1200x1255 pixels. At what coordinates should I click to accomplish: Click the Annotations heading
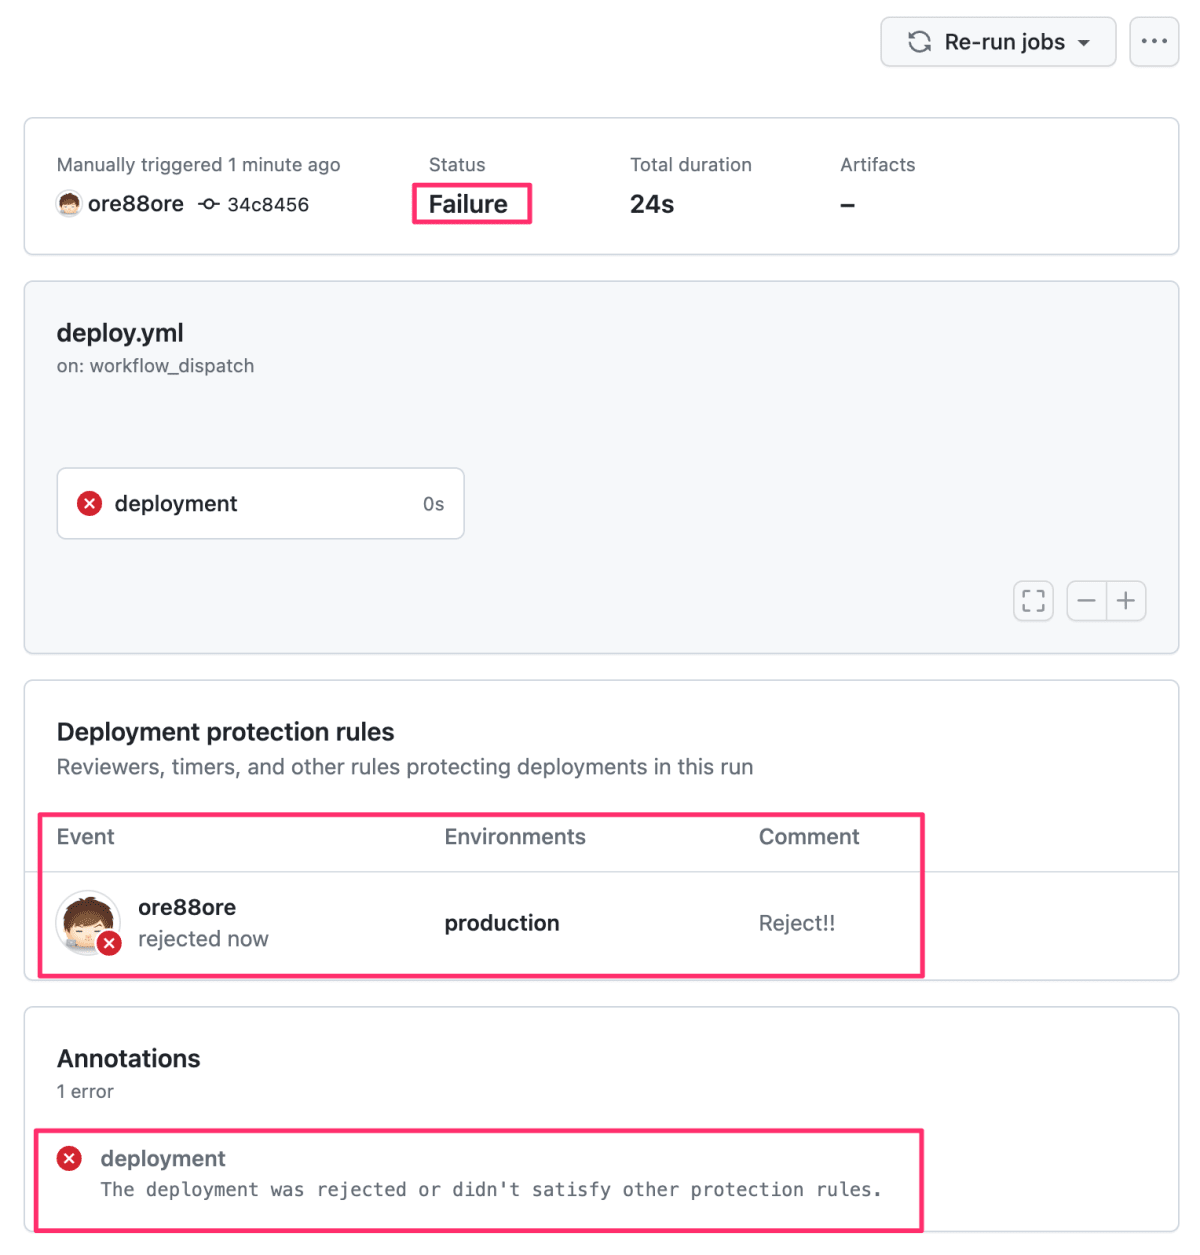[128, 1058]
